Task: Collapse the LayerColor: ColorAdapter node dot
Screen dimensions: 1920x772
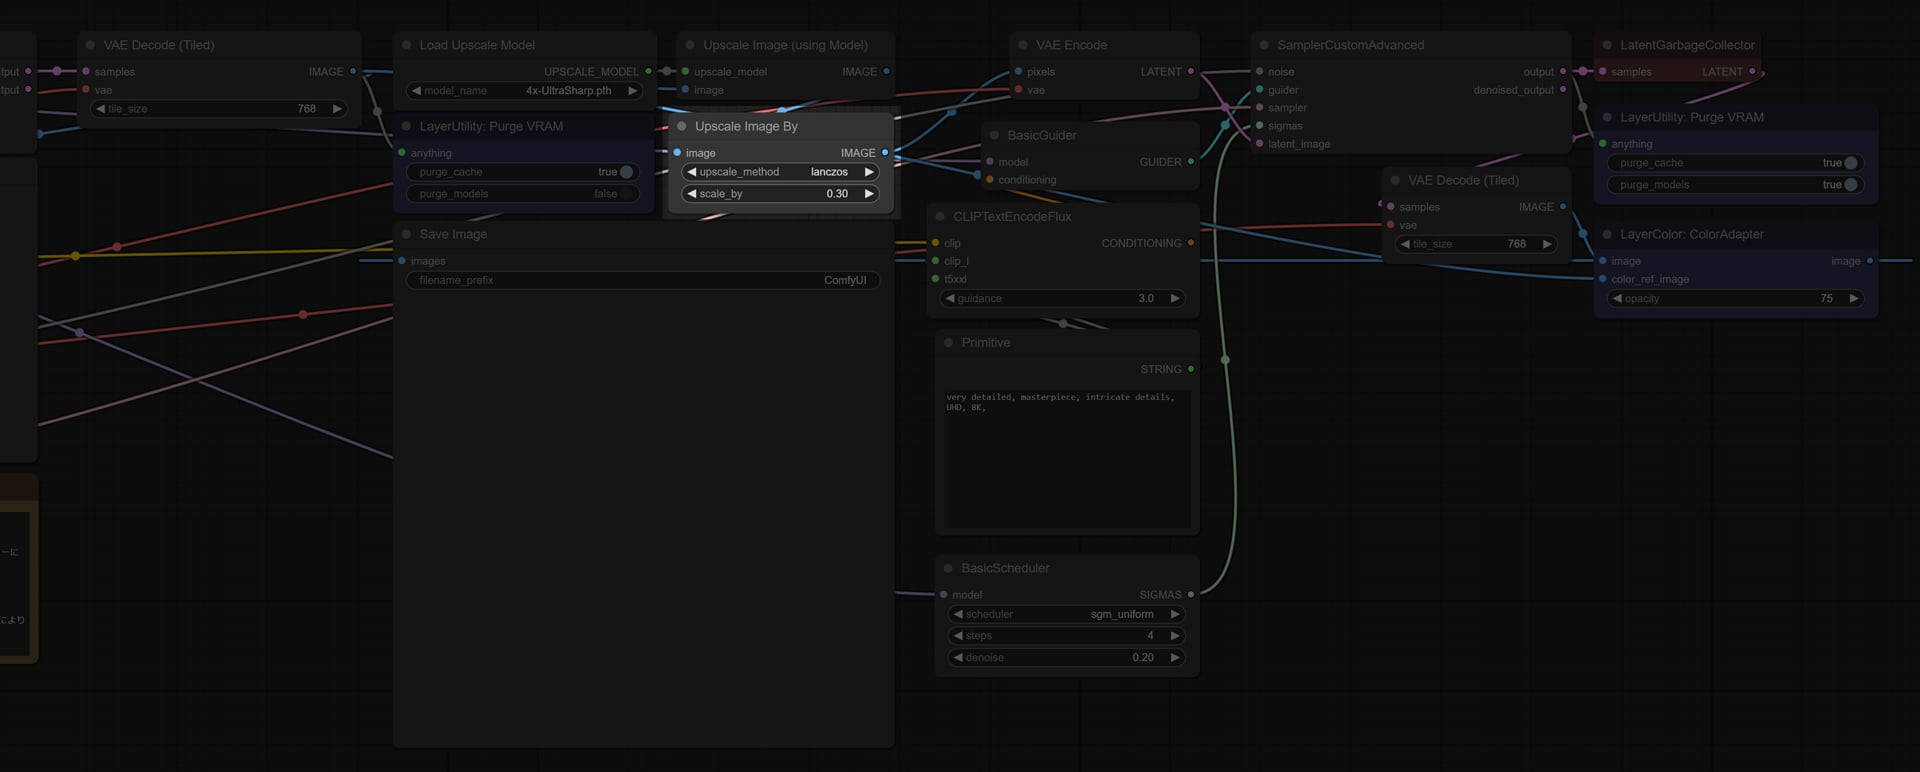Action: pos(1607,234)
